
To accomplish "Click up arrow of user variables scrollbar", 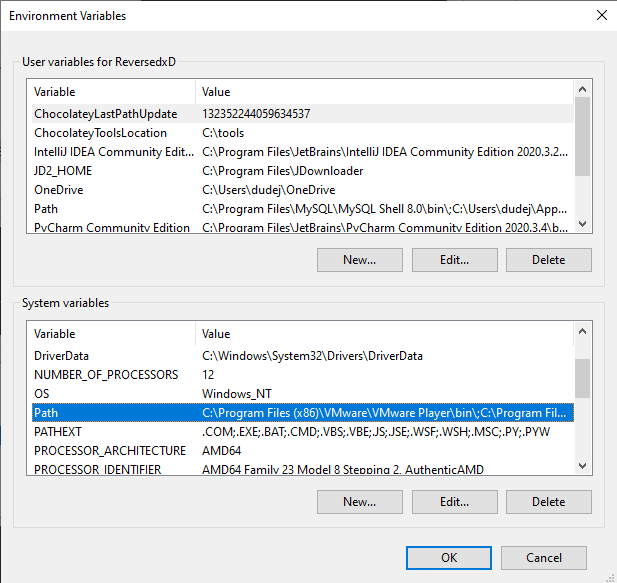I will (582, 89).
